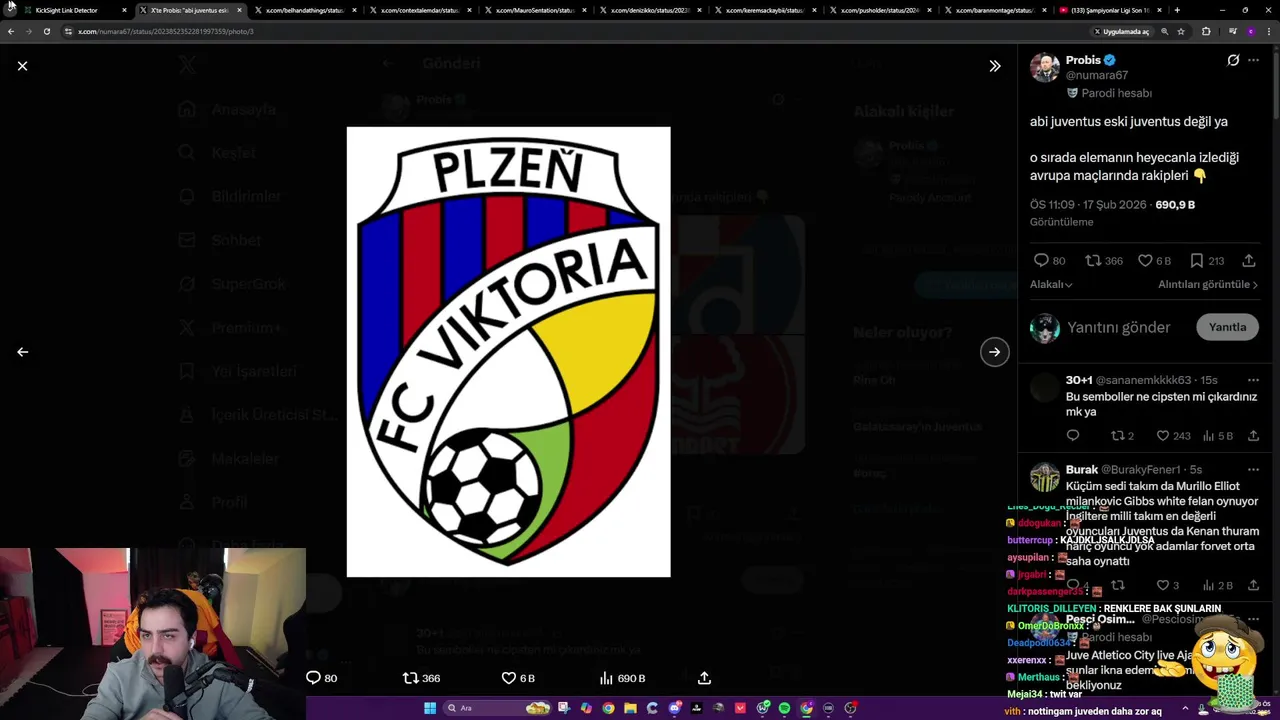Reply to the 30+1 comment
This screenshot has height=720, width=1280.
coord(1073,436)
